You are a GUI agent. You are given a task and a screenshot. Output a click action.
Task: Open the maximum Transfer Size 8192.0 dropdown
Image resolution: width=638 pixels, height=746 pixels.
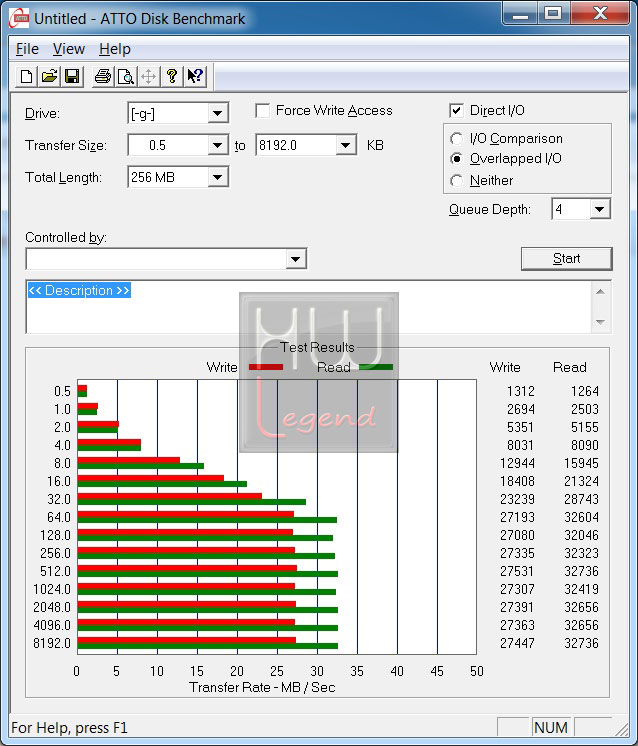click(345, 145)
